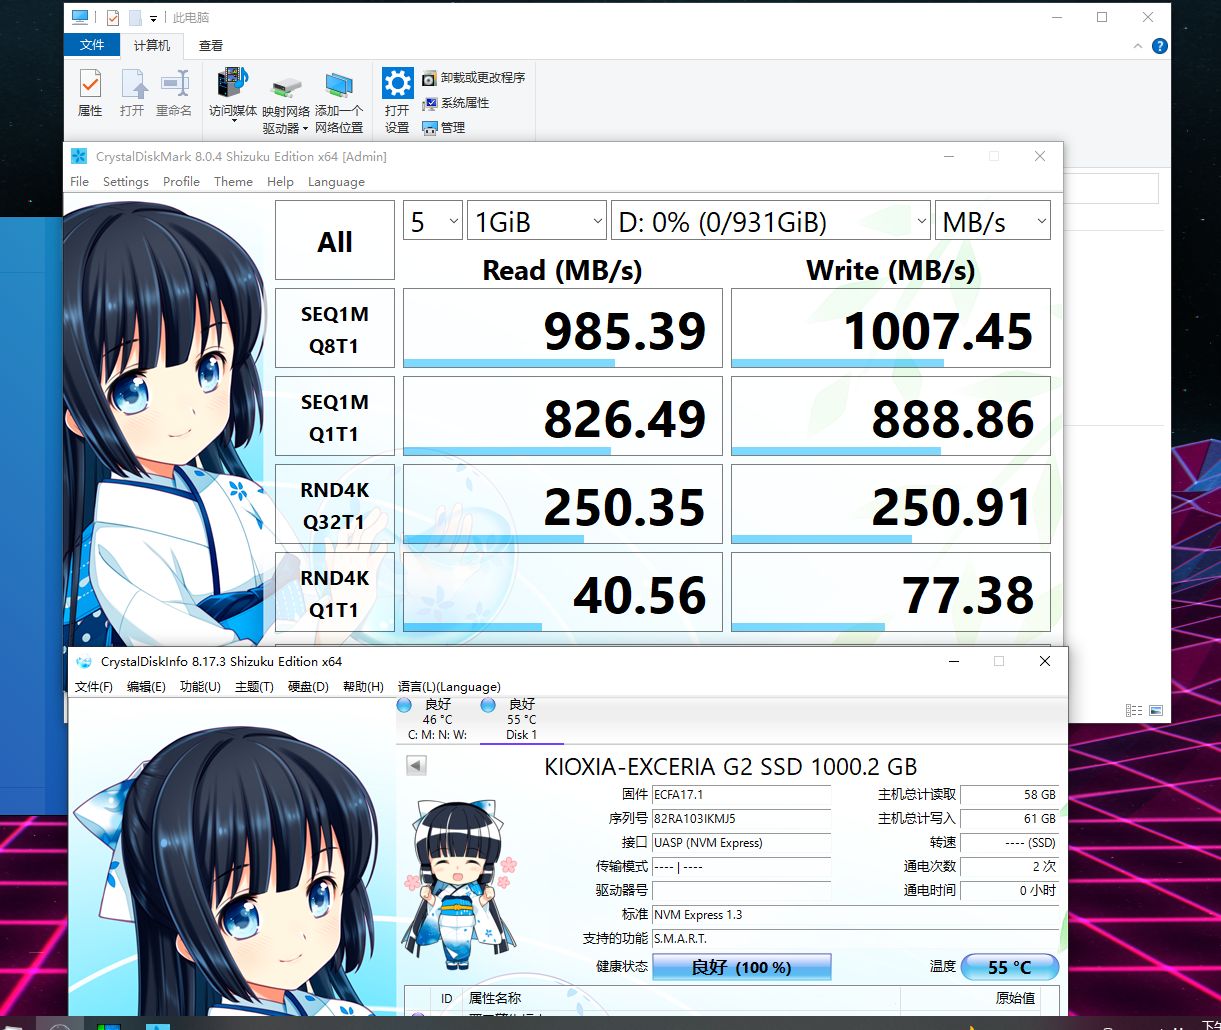
Task: Open 编辑(E) menu in CrystalDiskInfo
Action: coord(146,687)
